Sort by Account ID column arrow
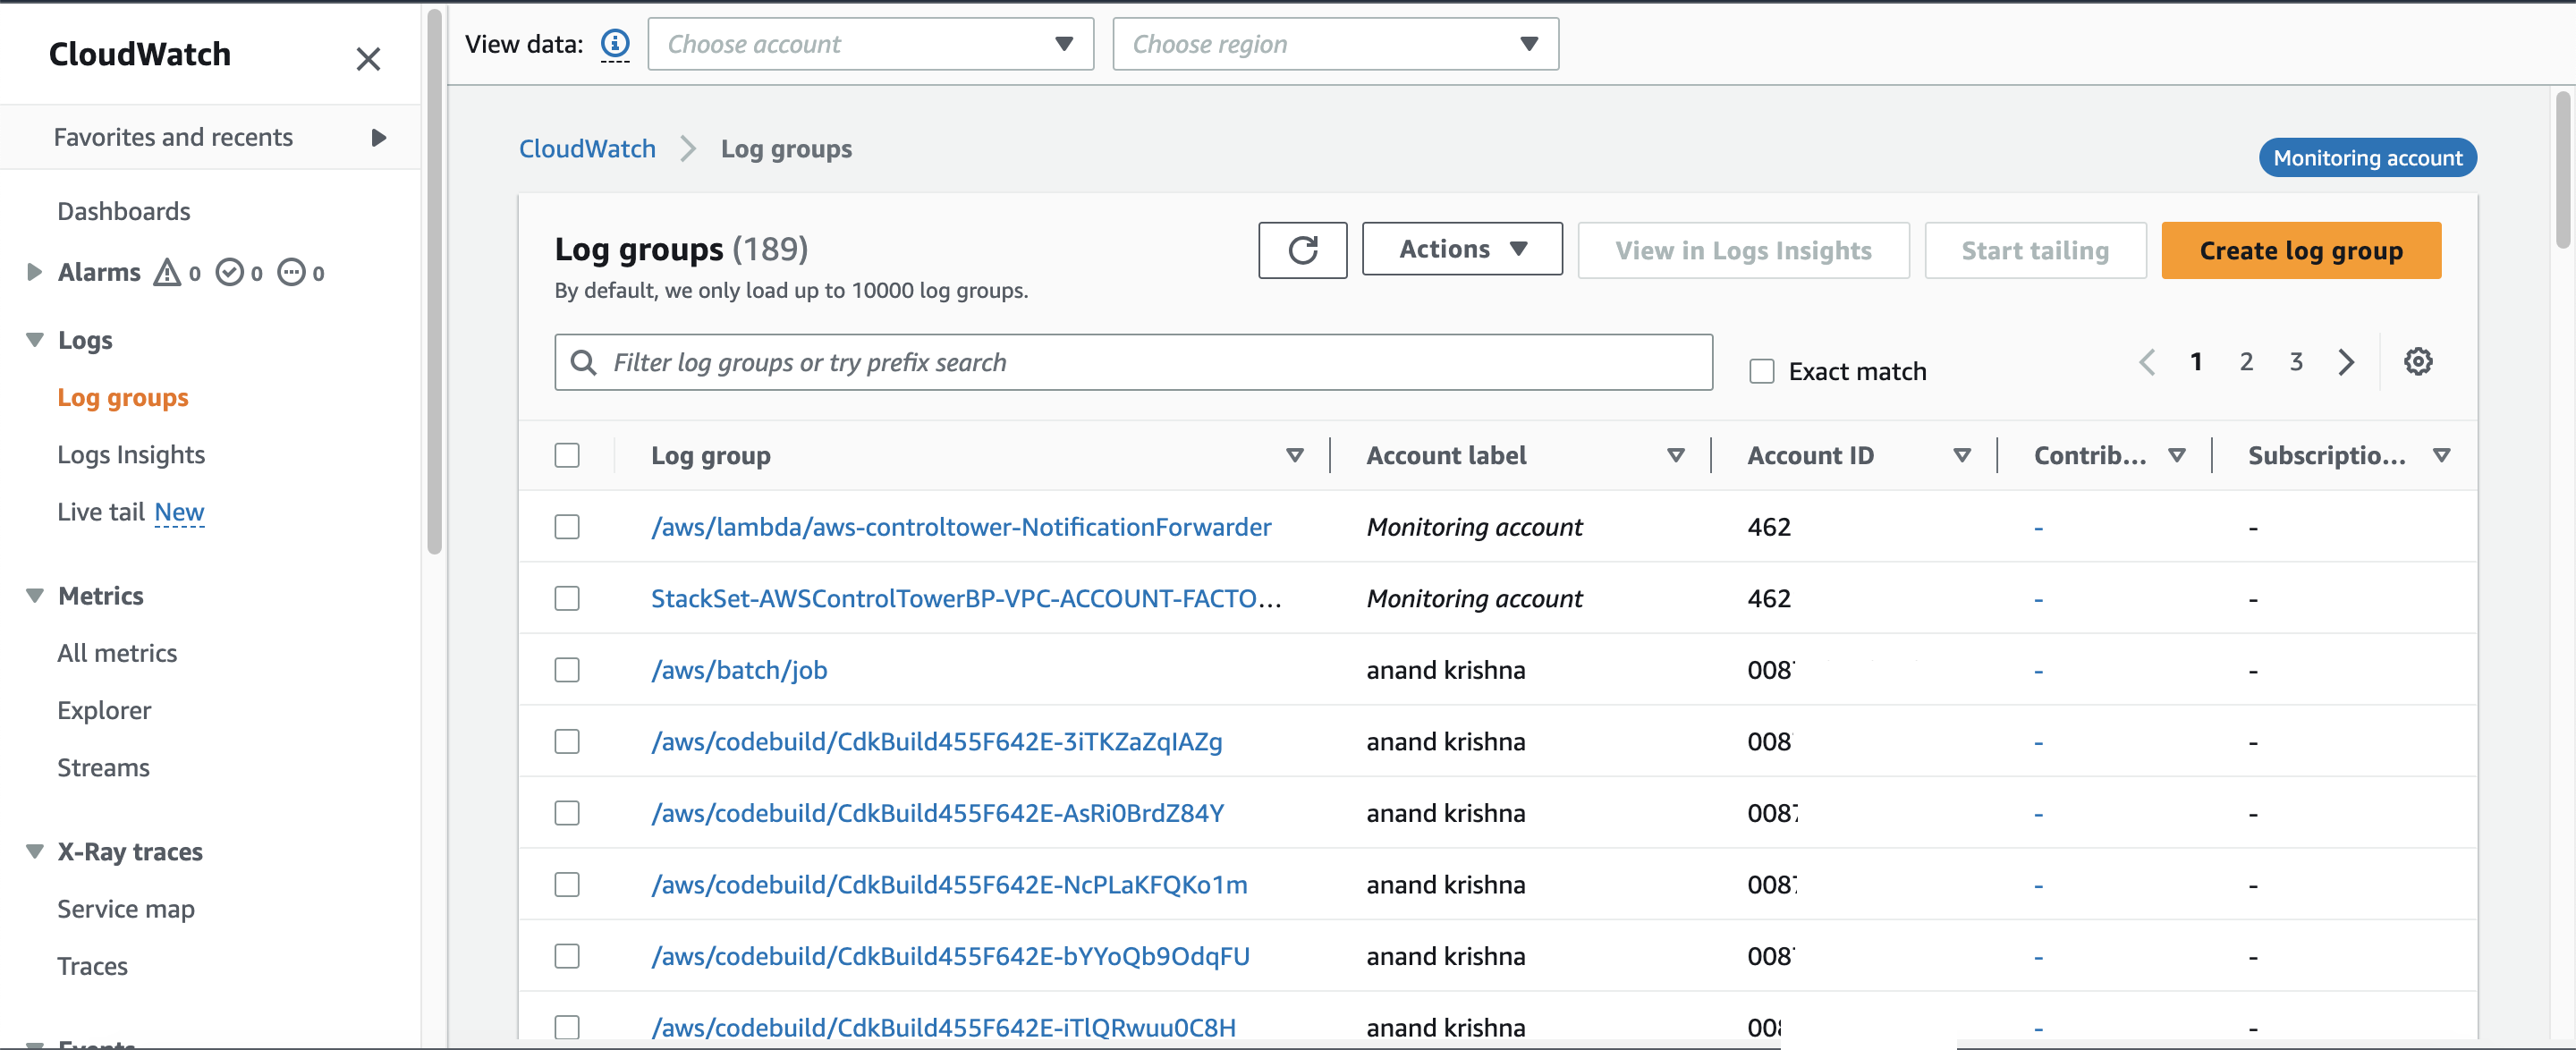Viewport: 2576px width, 1050px height. tap(1961, 455)
